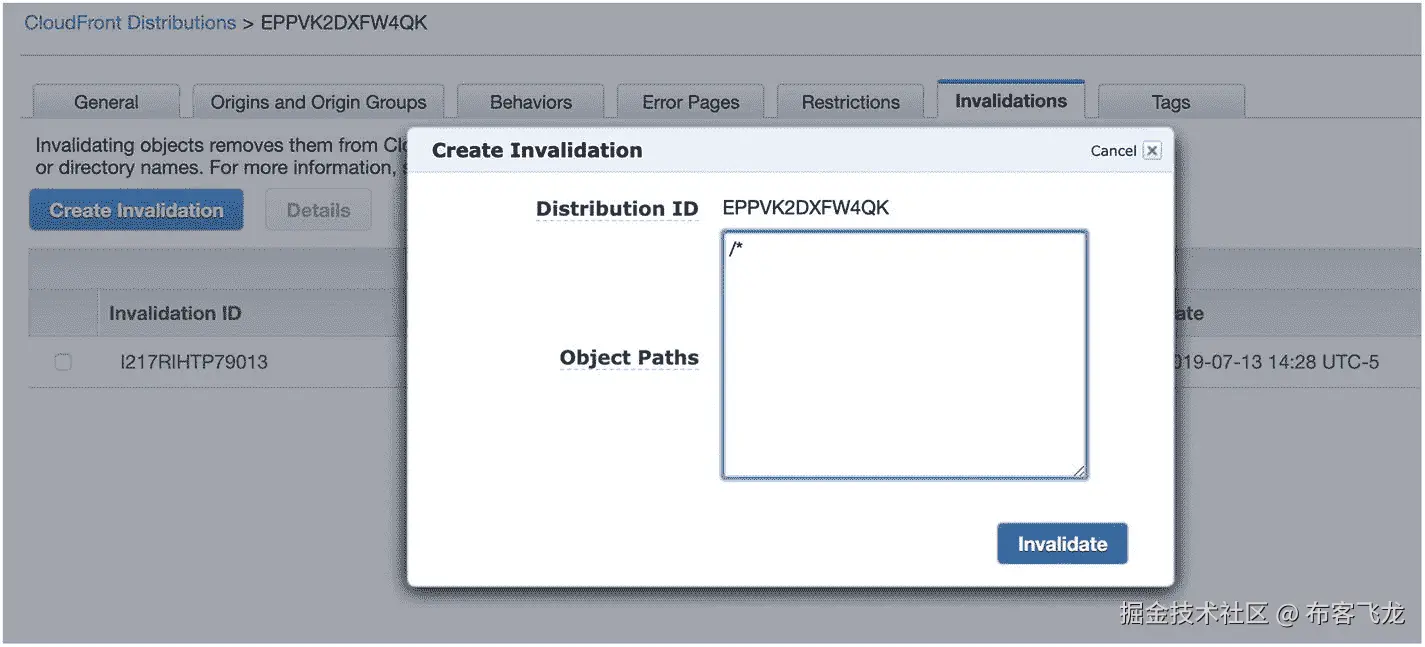Tick the checkbox for invalidation I217RIHTP79013
Viewport: 1425px width, 647px height.
click(63, 362)
